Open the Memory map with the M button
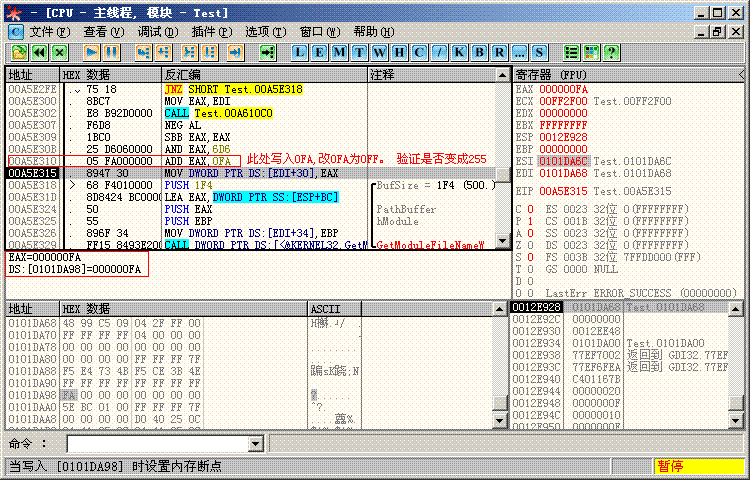750x480 pixels. click(x=340, y=52)
